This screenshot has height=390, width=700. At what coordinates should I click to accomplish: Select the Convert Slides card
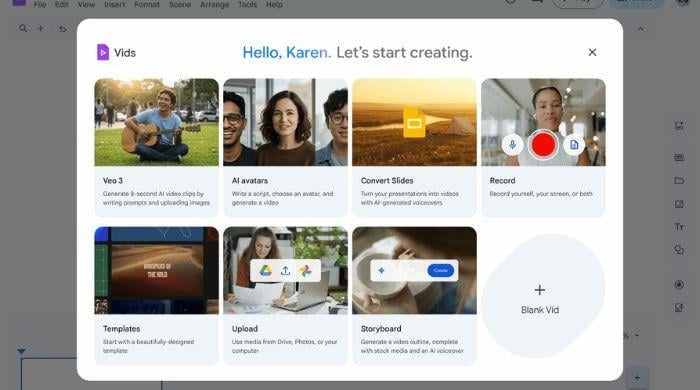414,147
